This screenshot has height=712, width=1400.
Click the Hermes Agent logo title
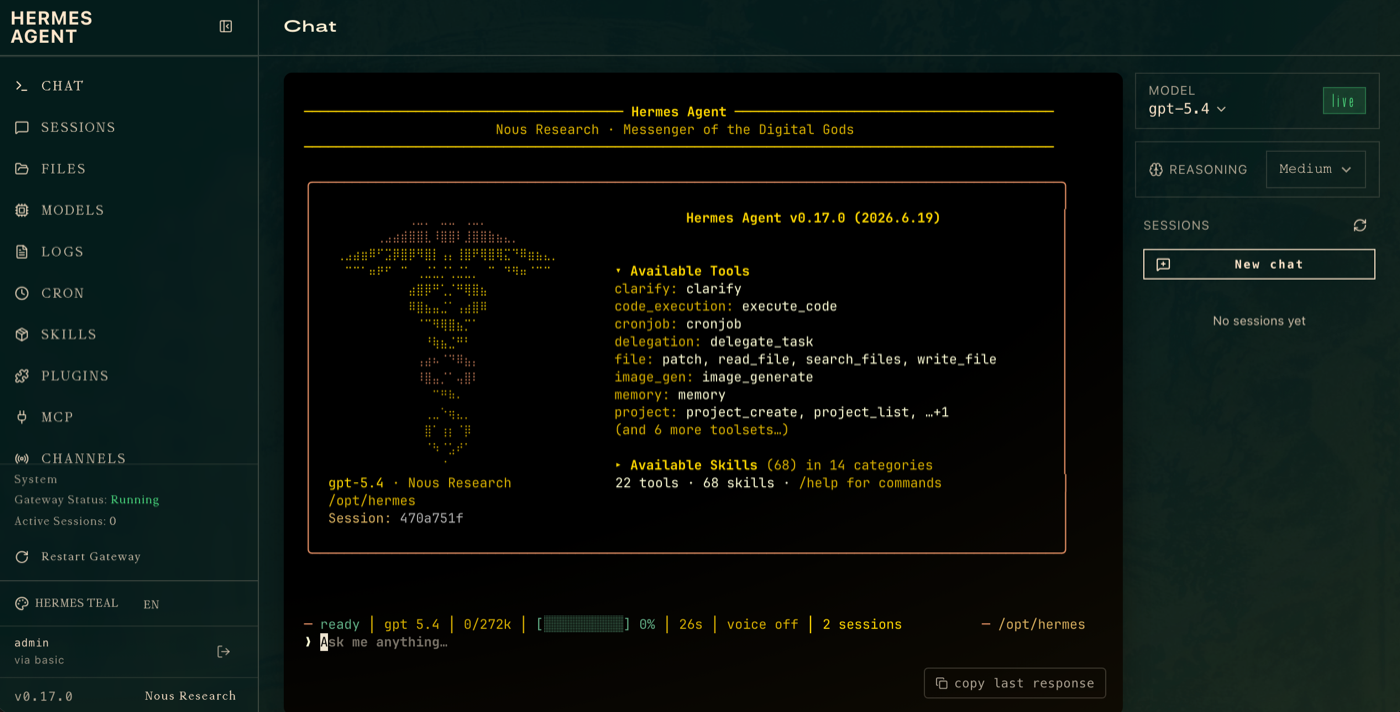tap(52, 27)
